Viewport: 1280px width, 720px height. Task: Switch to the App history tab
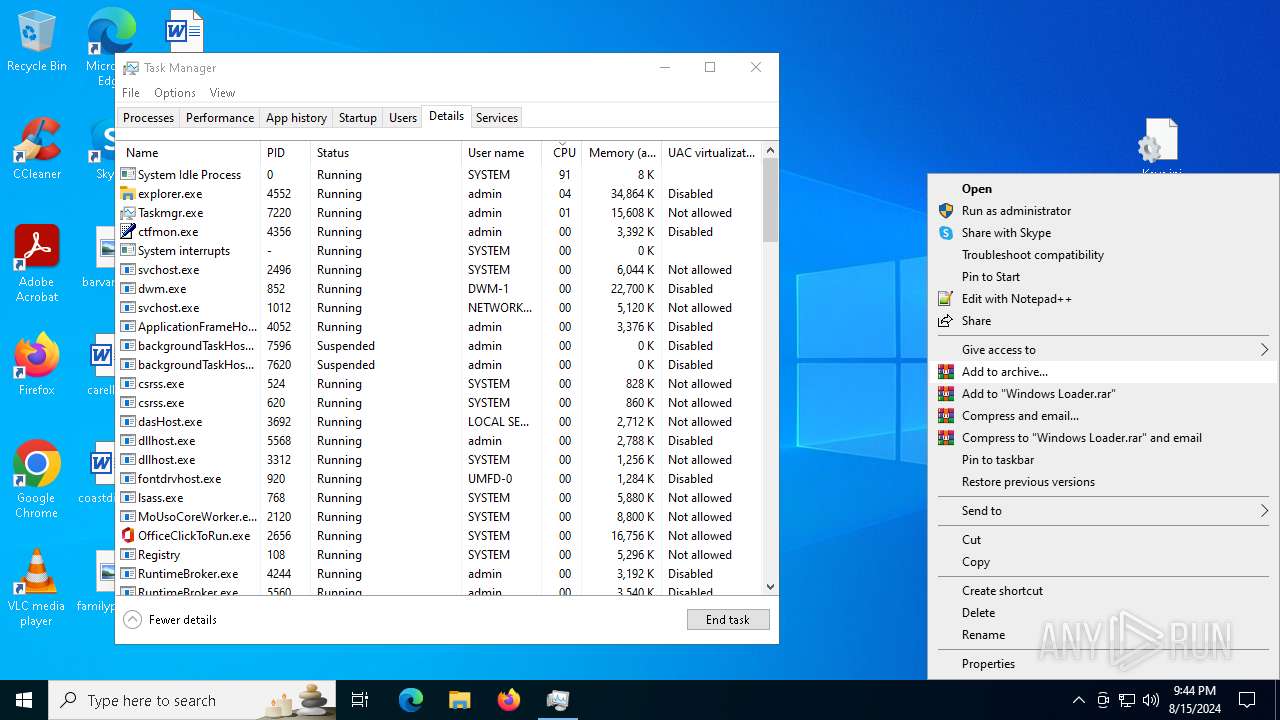pyautogui.click(x=296, y=118)
